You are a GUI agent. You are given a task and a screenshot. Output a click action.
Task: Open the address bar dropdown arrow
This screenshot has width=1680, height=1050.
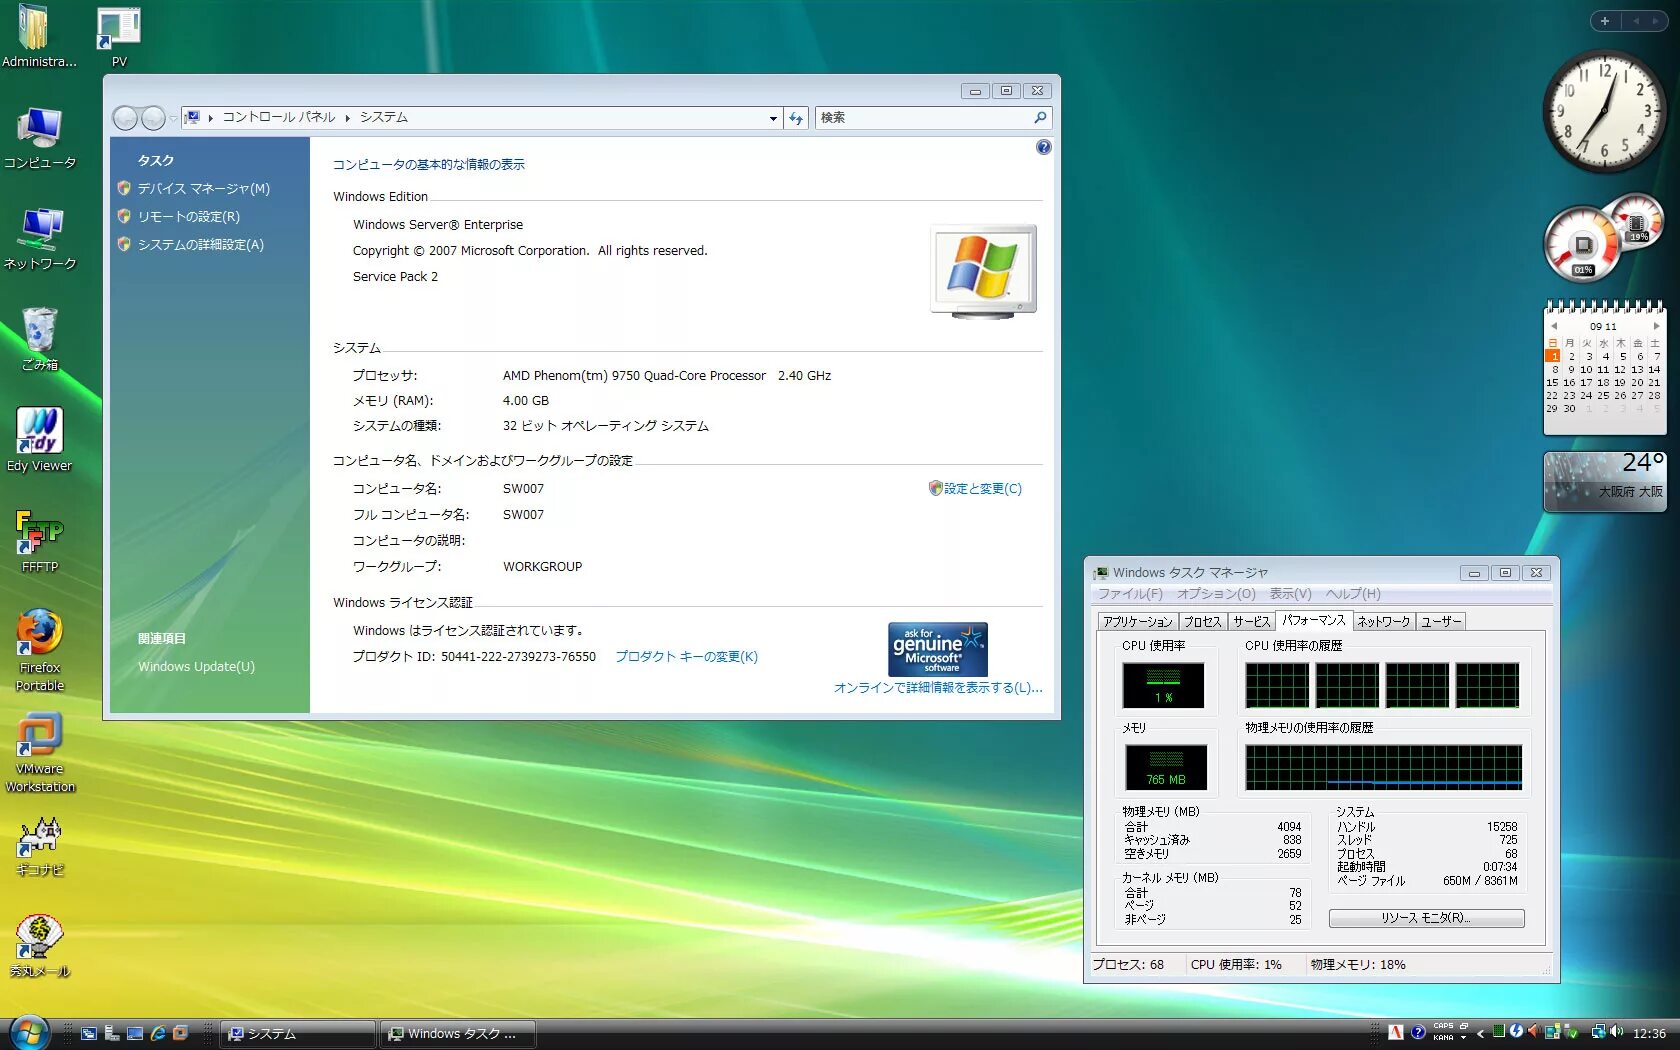773,118
